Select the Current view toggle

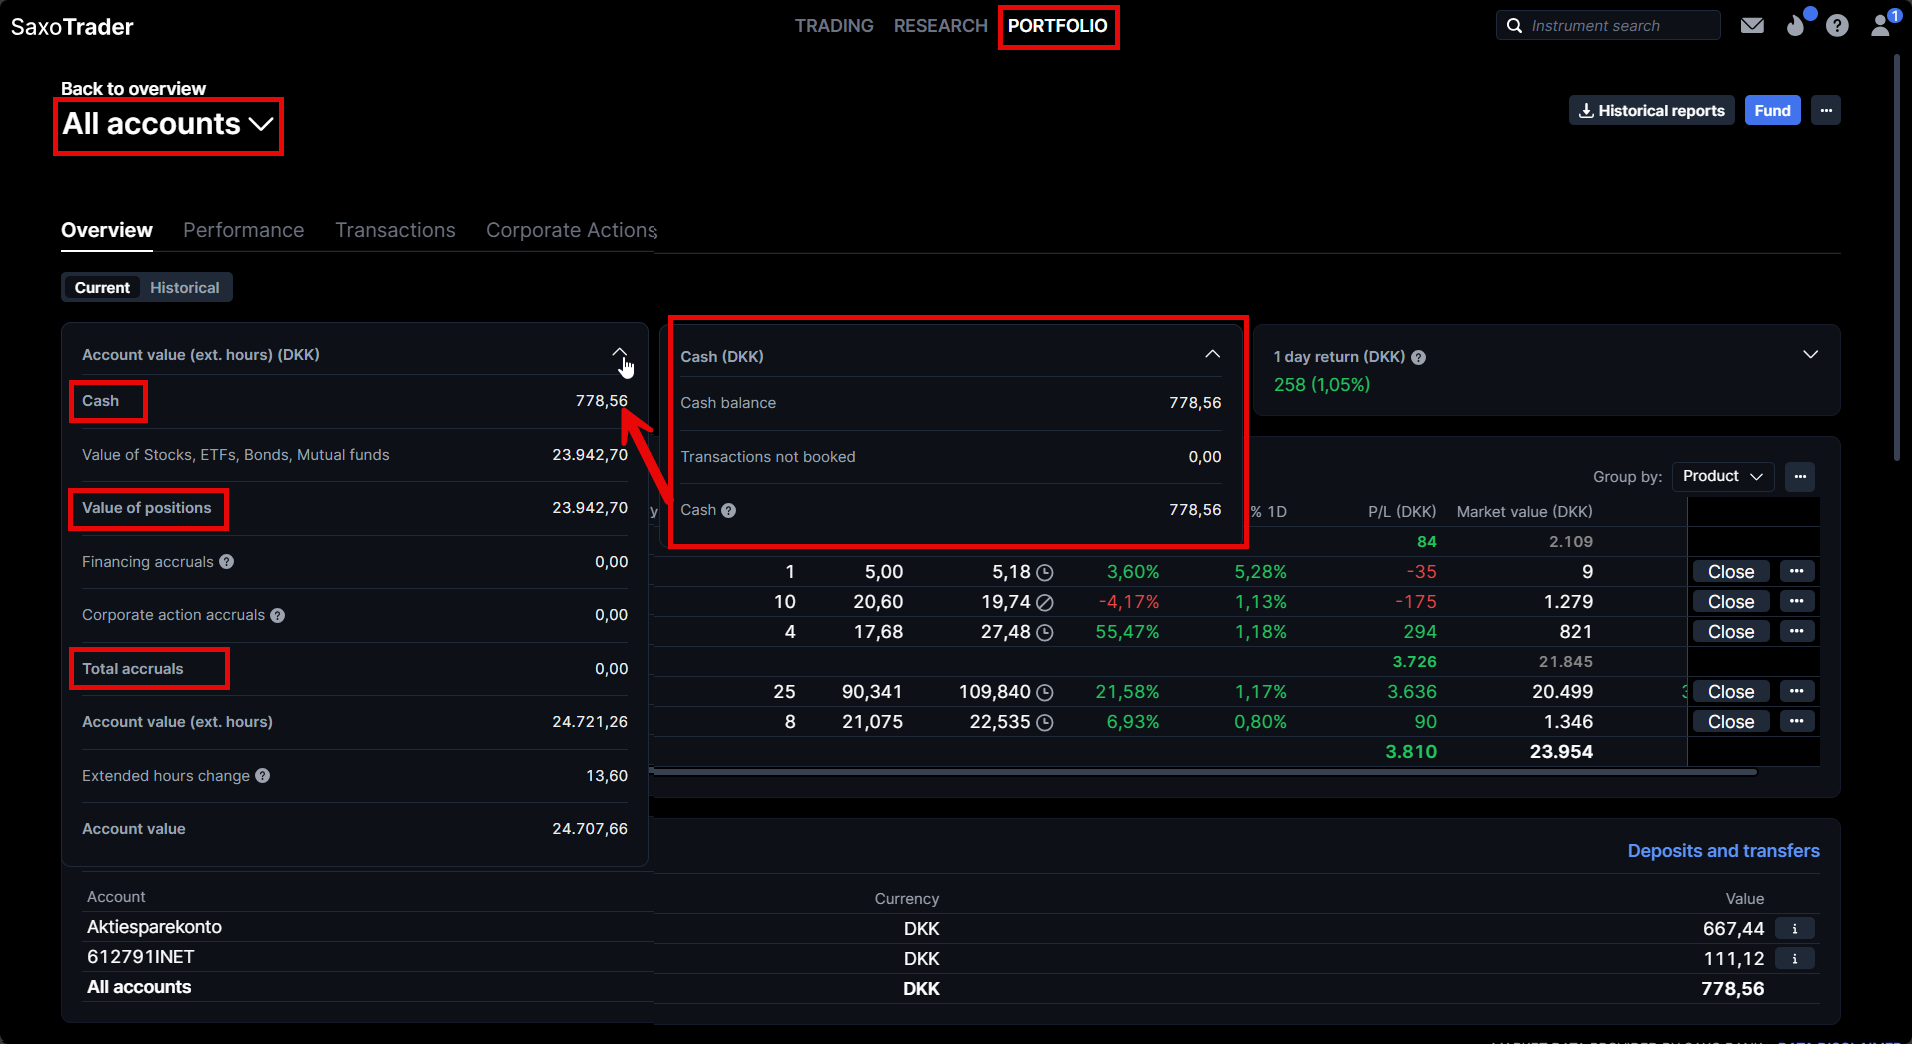pos(102,288)
